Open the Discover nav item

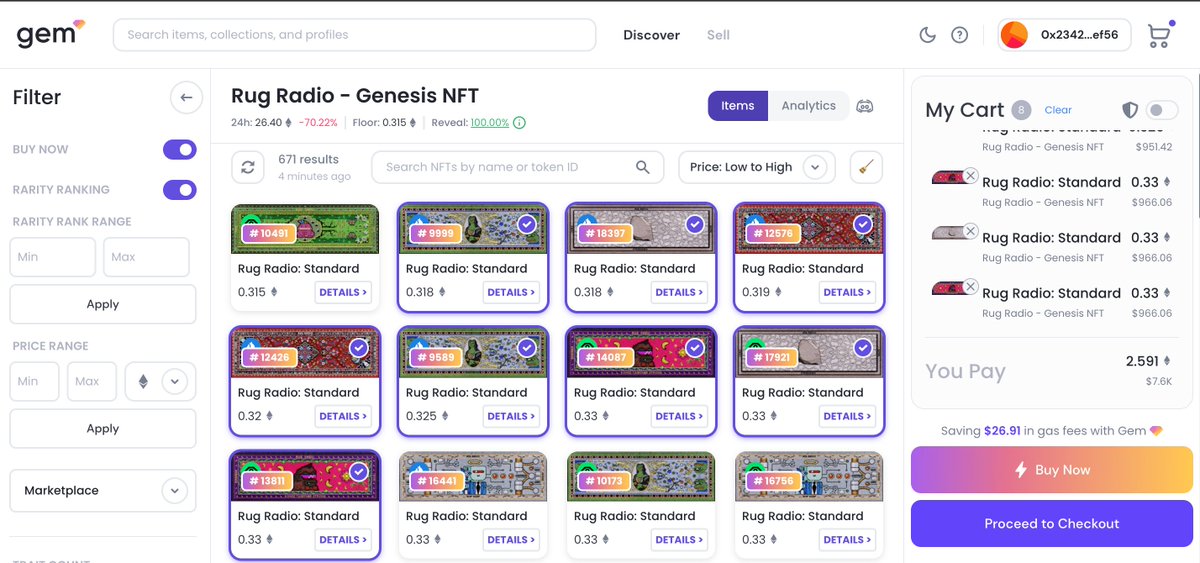[651, 35]
